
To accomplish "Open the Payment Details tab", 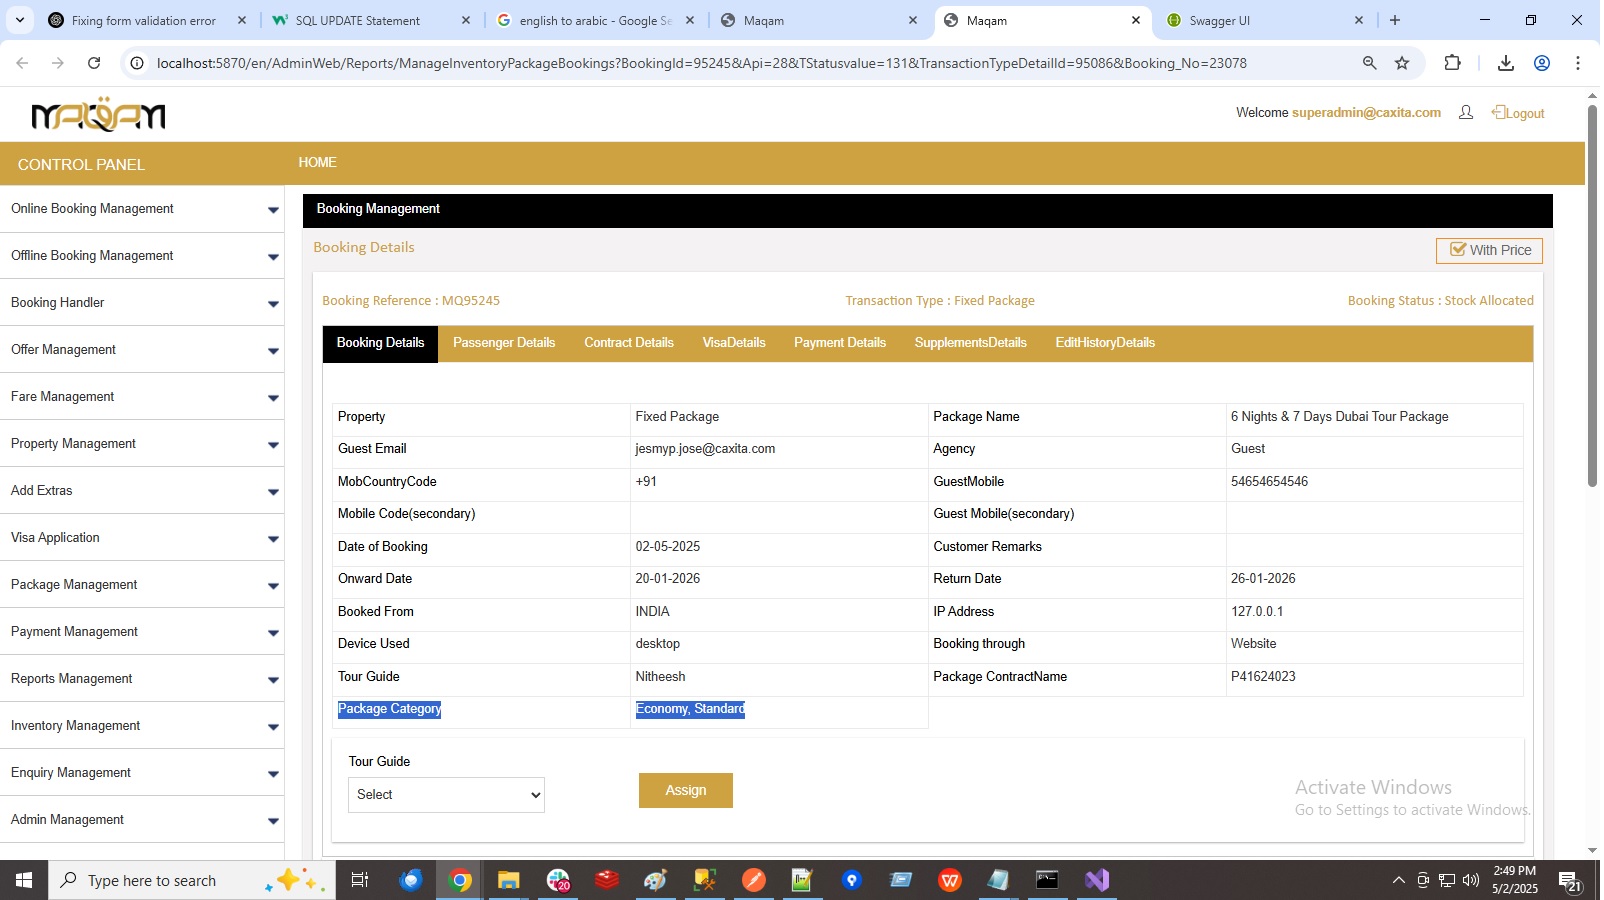I will point(839,343).
